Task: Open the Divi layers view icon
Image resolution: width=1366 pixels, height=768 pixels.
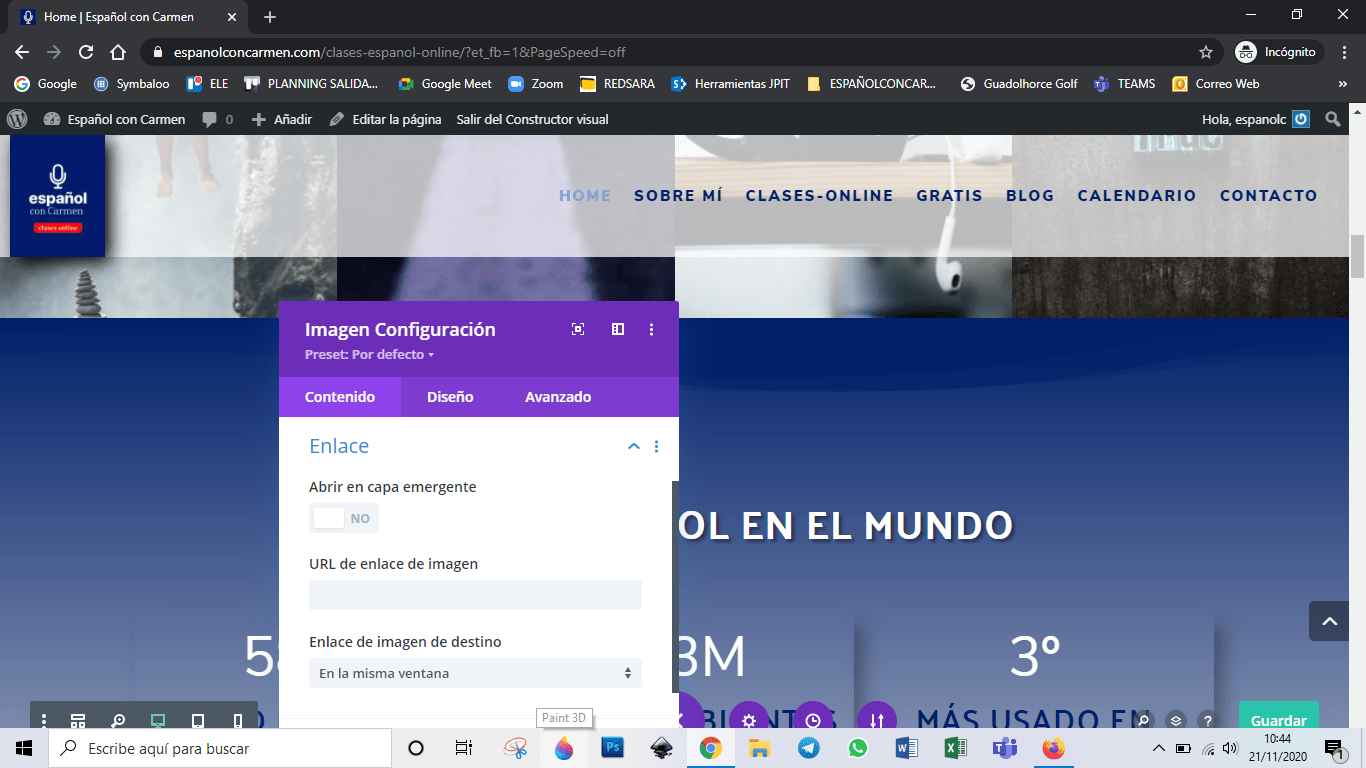Action: coord(1176,720)
